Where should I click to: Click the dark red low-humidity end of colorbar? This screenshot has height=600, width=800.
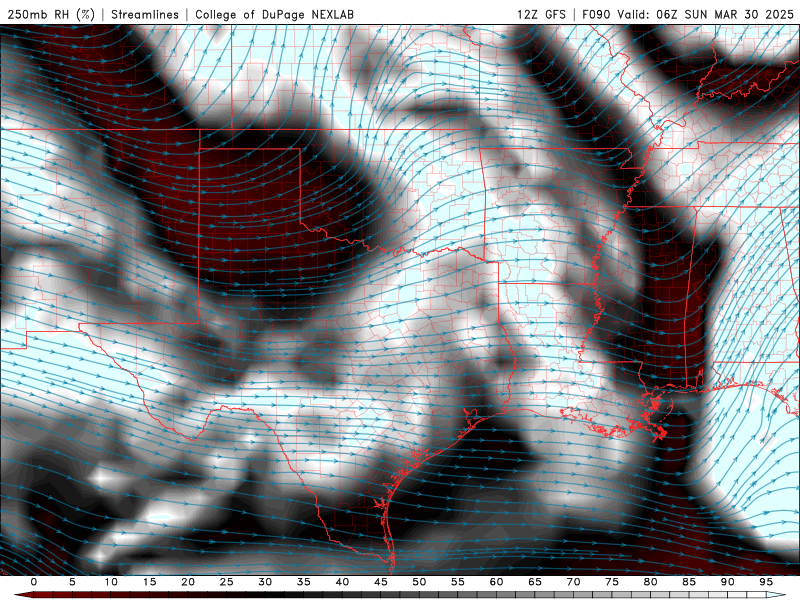26,595
